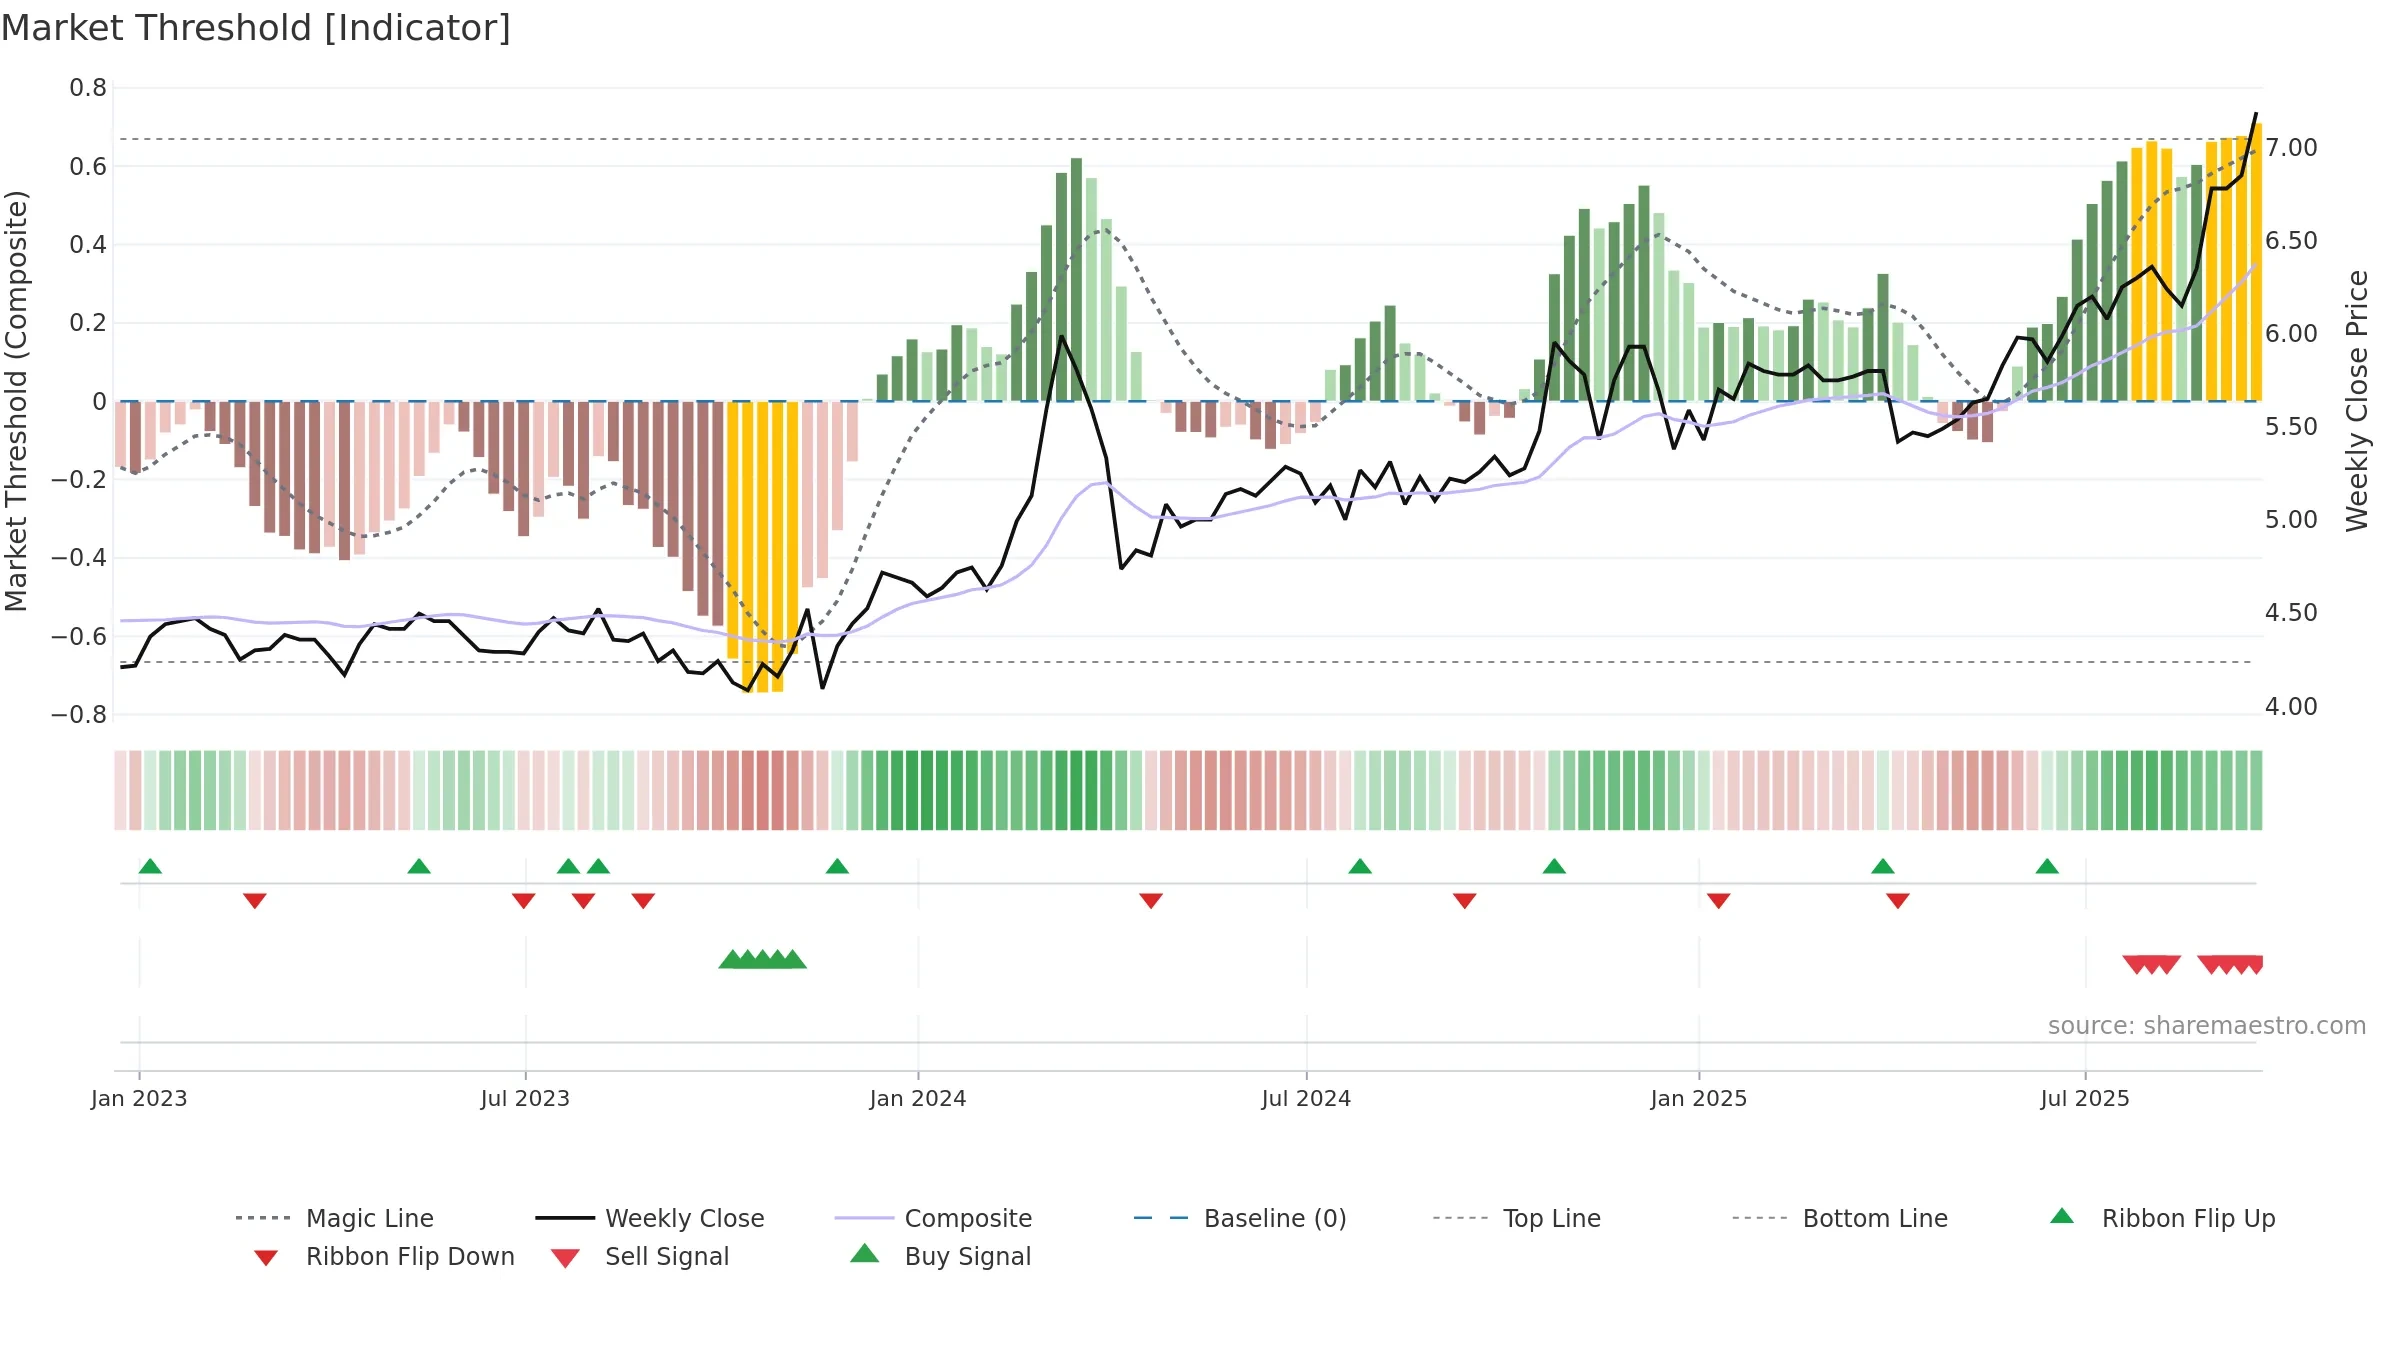Click the −0.2 left axis tick label
This screenshot has width=2400, height=1350.
79,480
